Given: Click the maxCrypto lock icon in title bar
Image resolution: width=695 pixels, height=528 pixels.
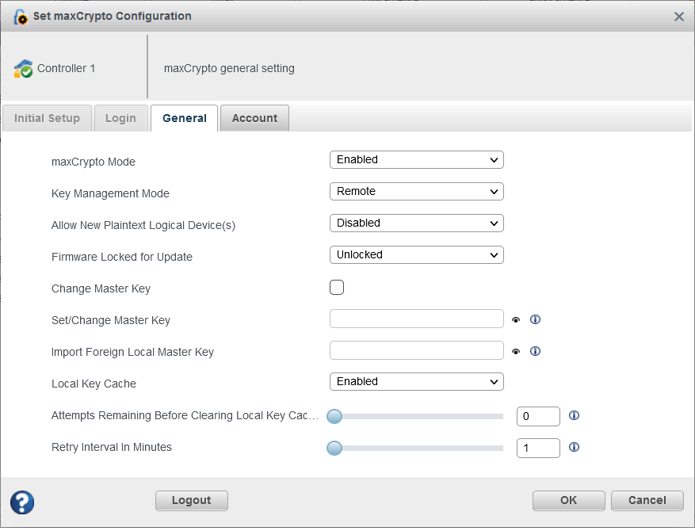Looking at the screenshot, I should tap(20, 17).
